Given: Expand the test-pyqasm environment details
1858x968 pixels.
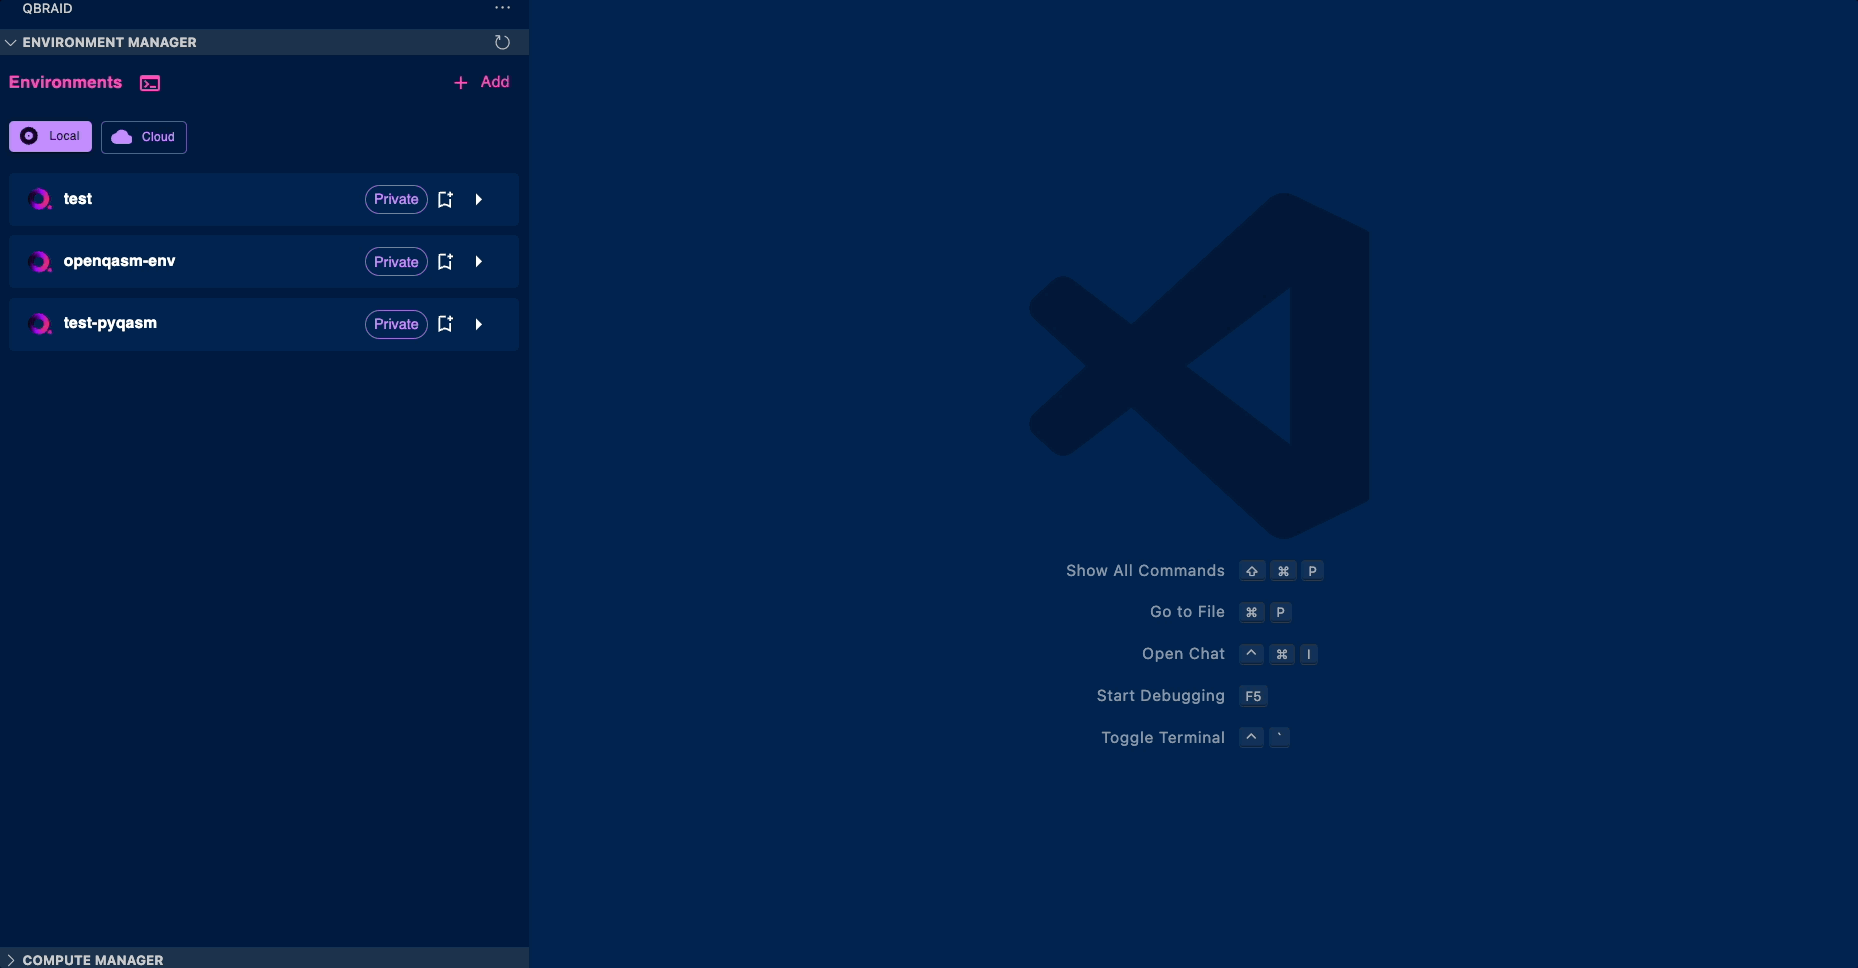Looking at the screenshot, I should coord(479,324).
